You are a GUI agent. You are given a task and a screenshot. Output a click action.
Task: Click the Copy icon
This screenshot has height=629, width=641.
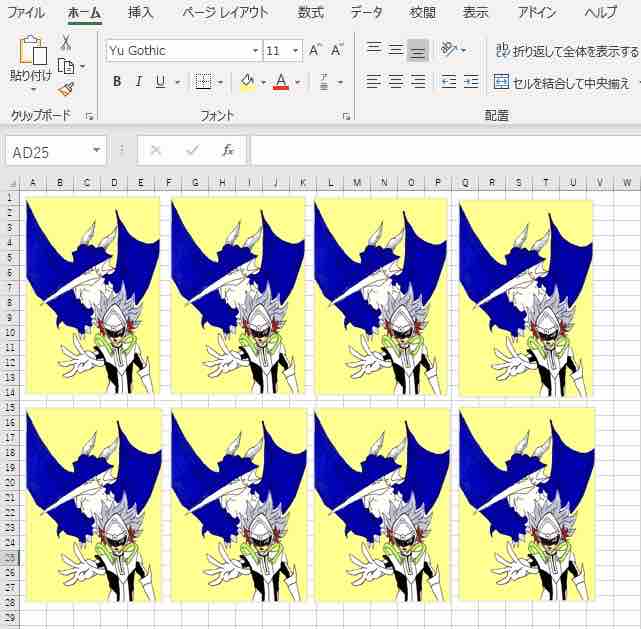[x=66, y=66]
